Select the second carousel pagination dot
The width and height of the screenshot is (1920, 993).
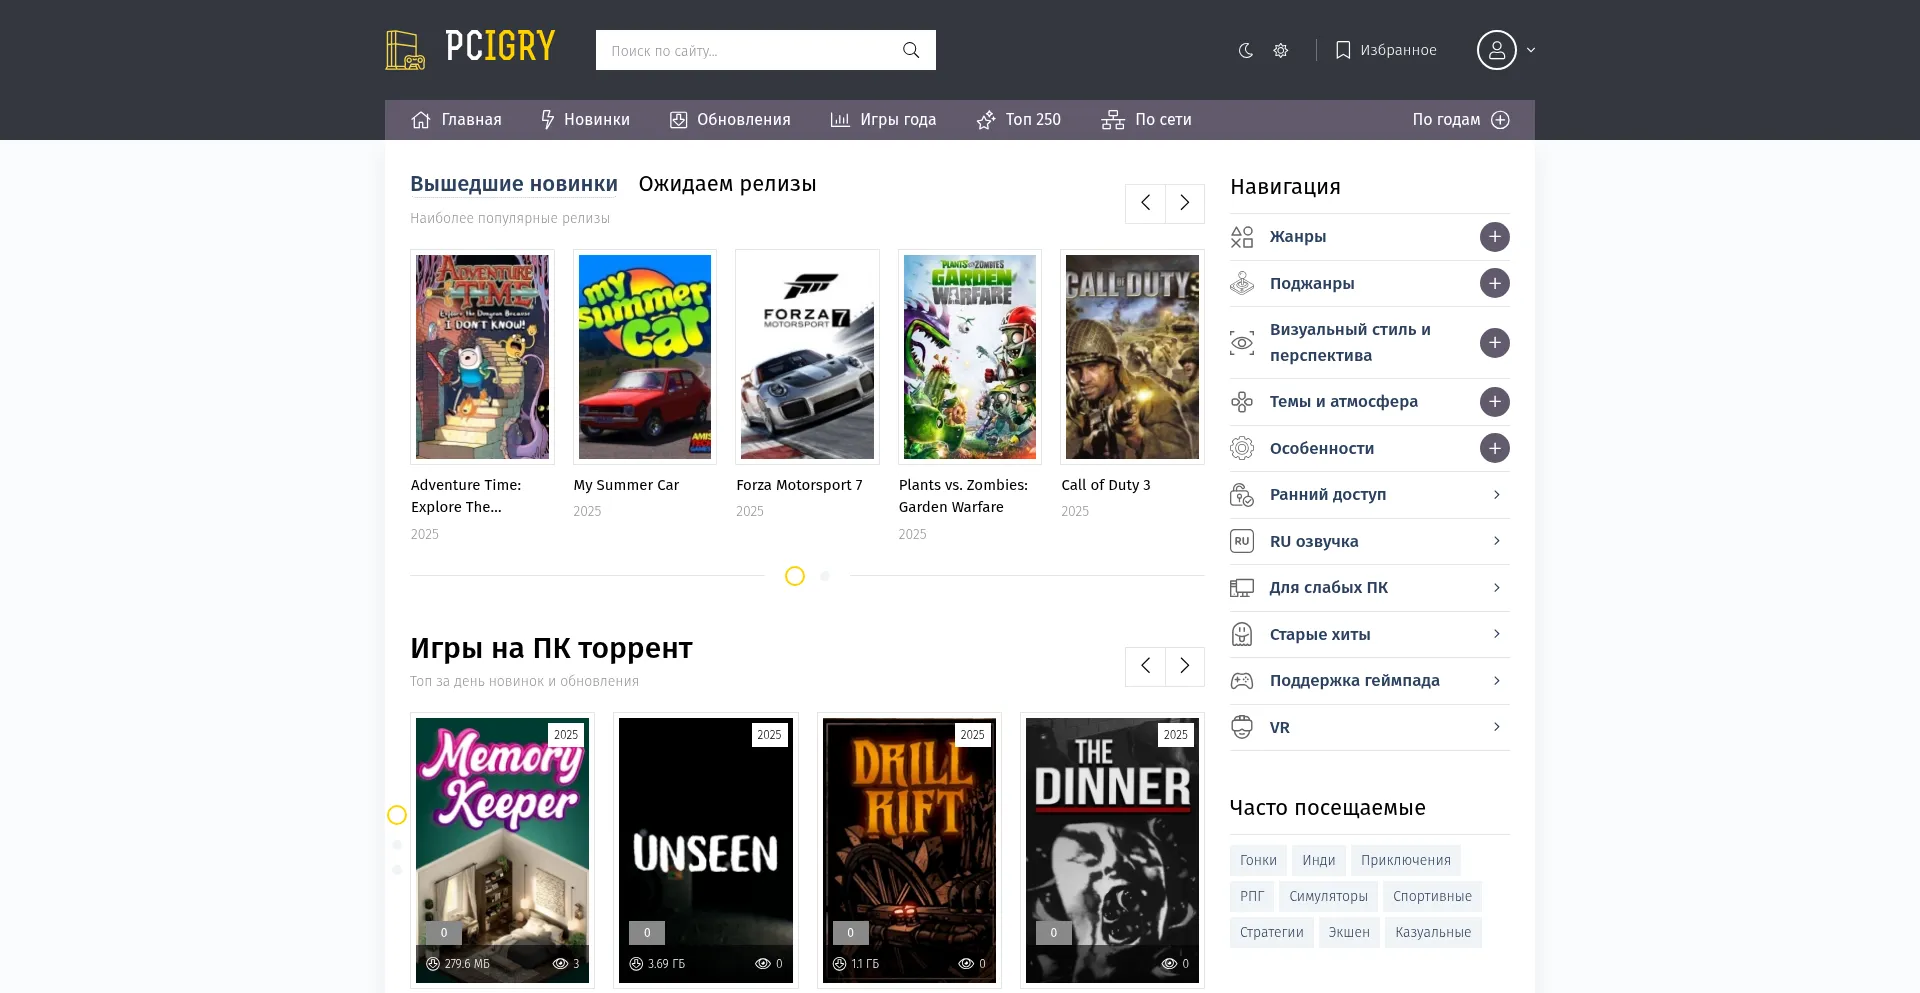(x=825, y=576)
